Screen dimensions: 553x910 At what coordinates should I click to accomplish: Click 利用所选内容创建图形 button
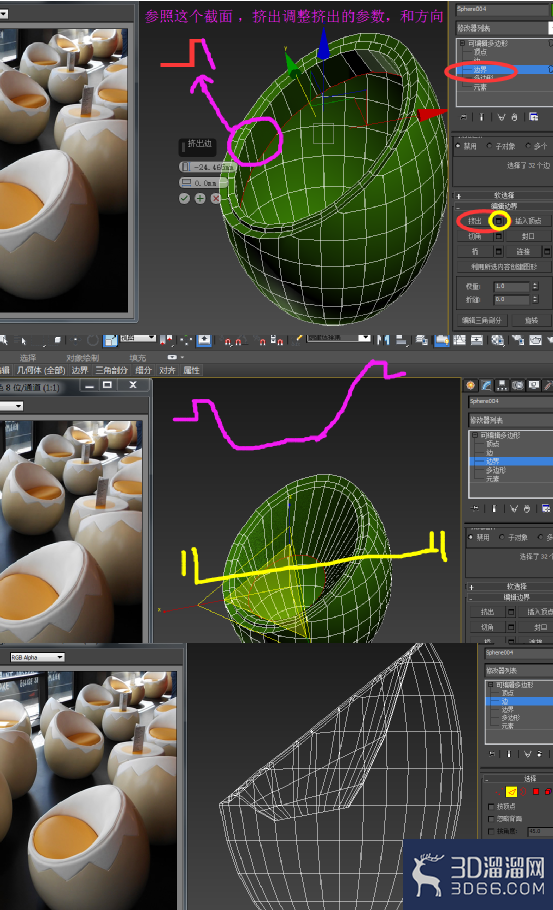pos(504,267)
